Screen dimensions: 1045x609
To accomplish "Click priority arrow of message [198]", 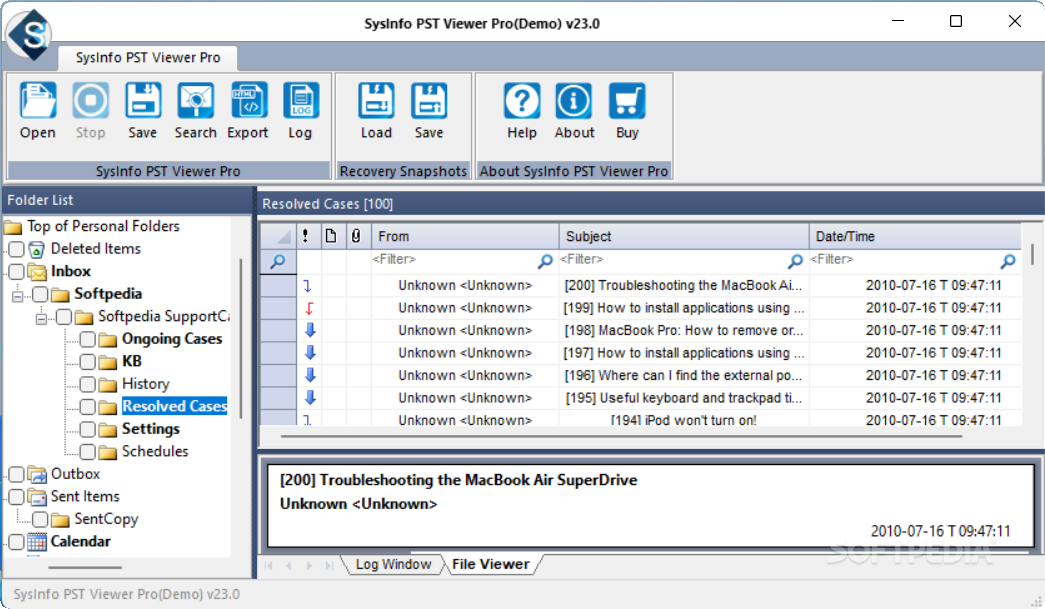I will coord(310,330).
